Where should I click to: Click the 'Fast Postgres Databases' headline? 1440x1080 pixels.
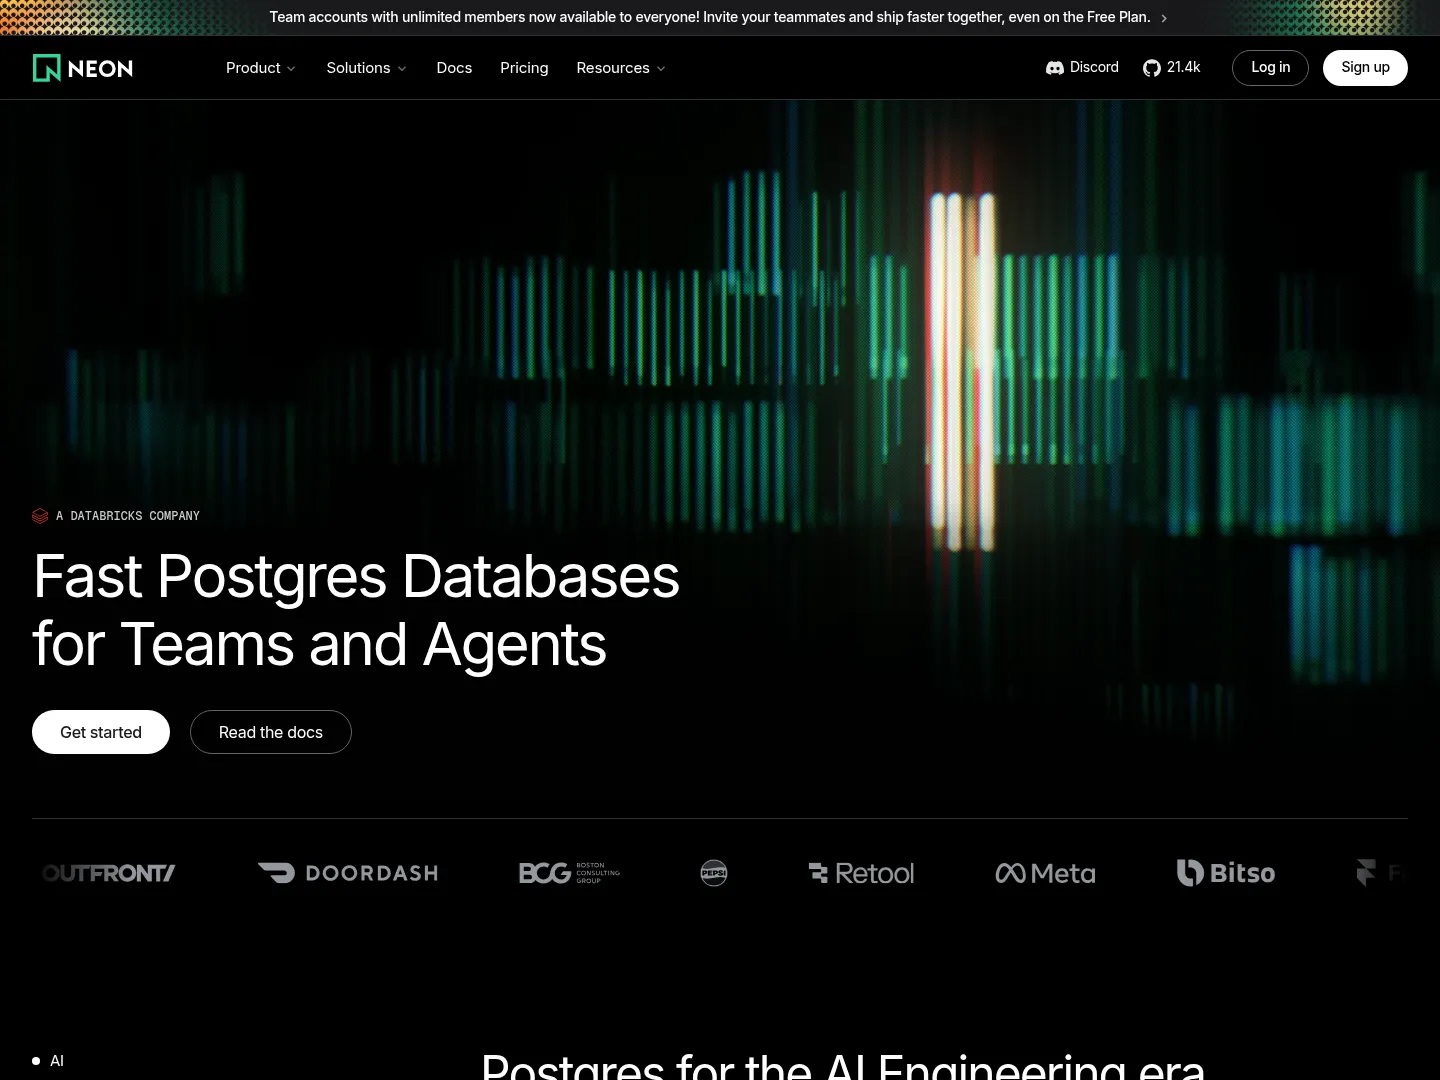tap(356, 610)
